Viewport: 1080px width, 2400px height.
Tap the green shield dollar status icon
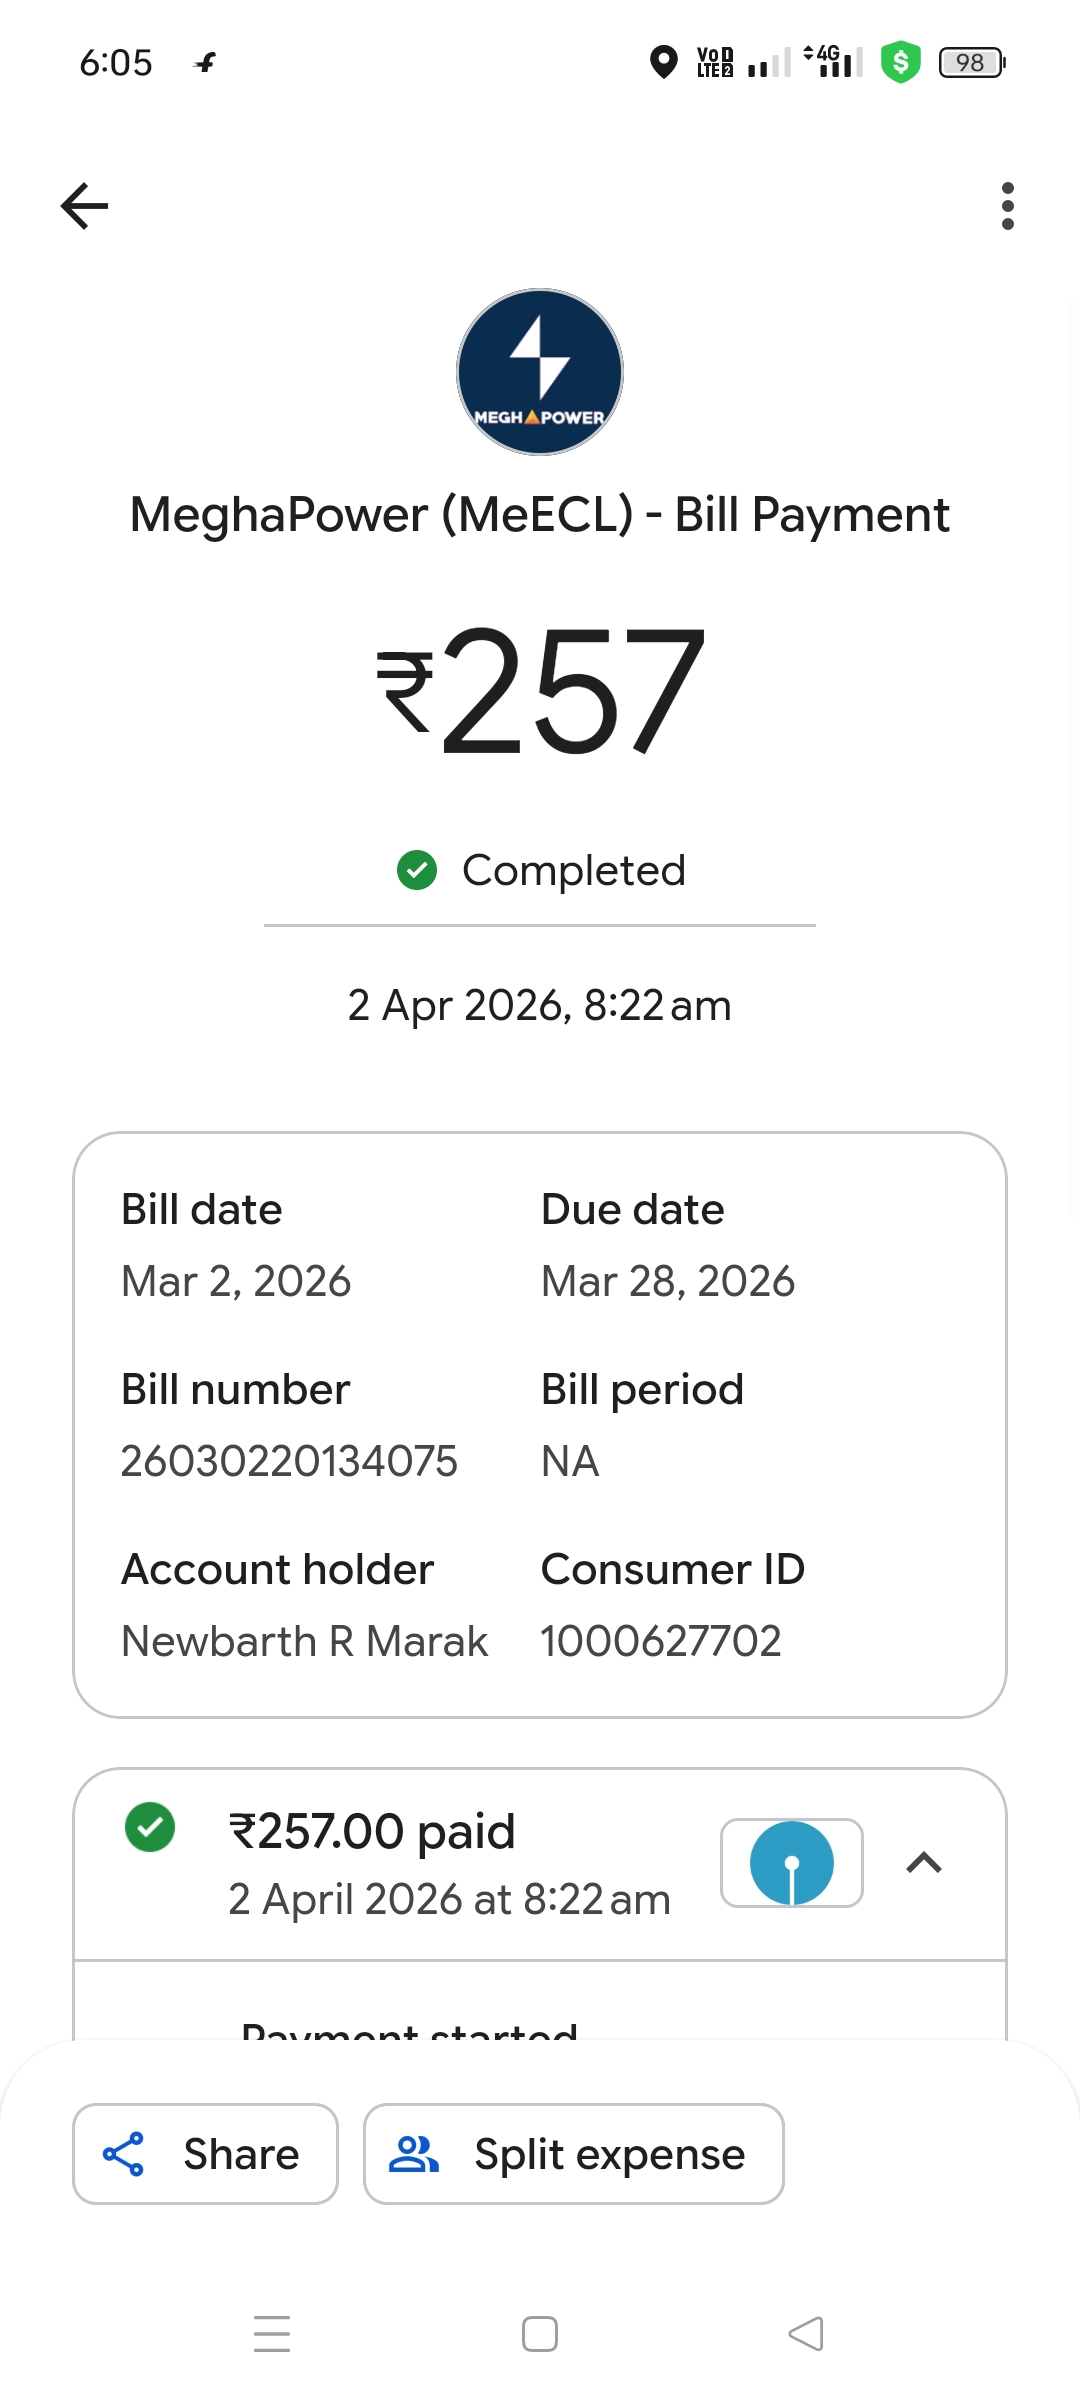click(x=900, y=62)
